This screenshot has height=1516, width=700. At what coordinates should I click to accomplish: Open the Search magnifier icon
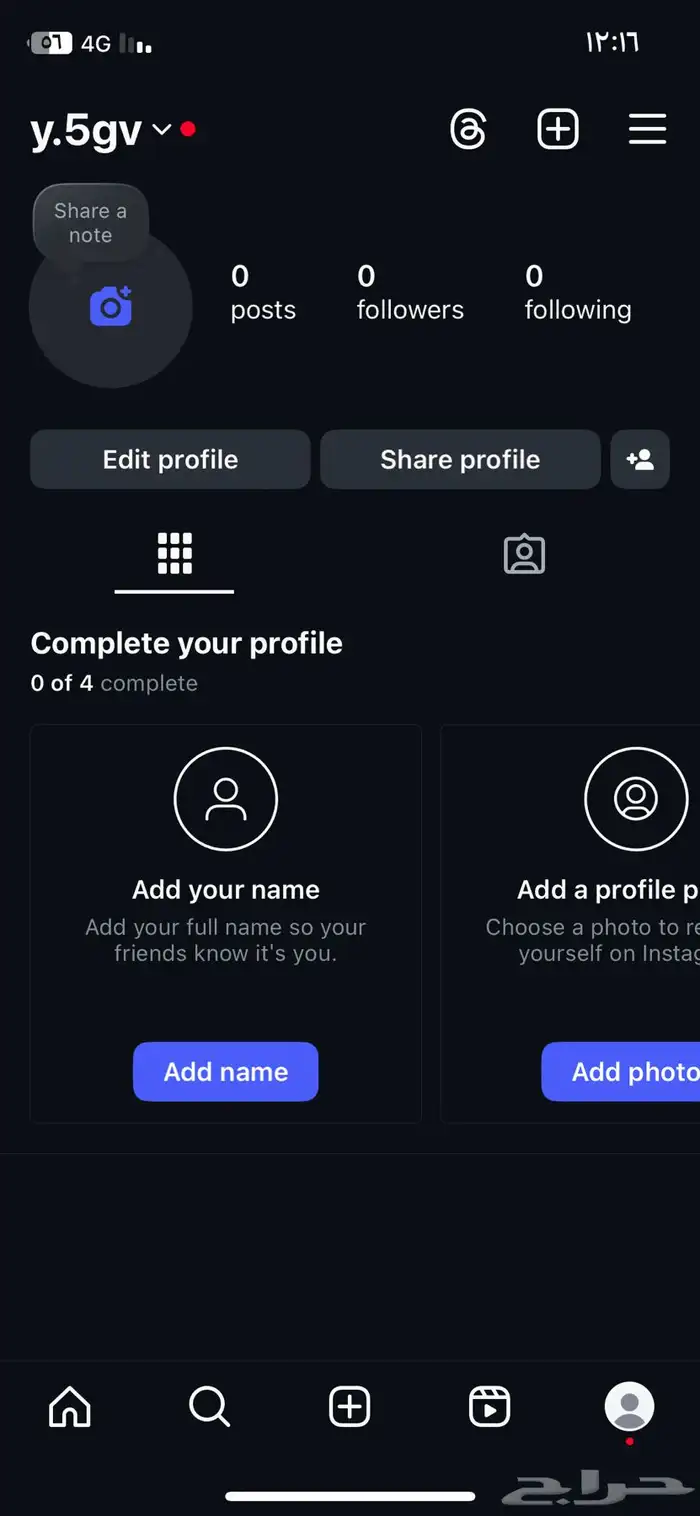tap(209, 1408)
